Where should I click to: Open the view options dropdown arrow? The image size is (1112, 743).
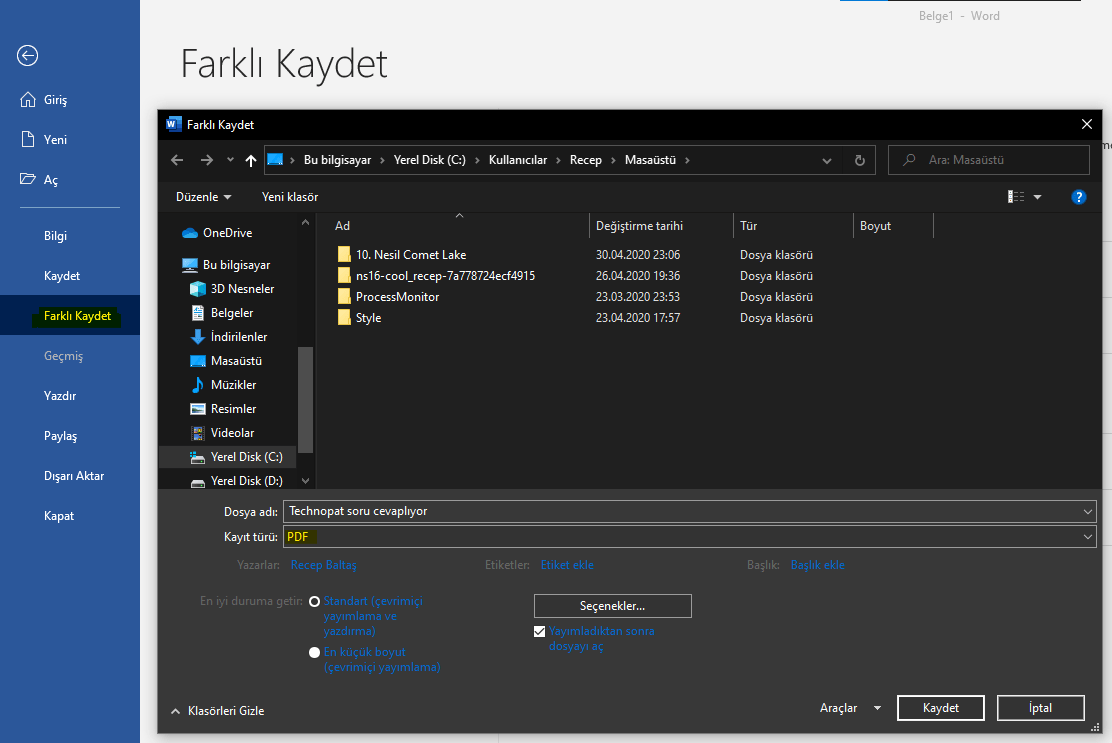click(1038, 197)
